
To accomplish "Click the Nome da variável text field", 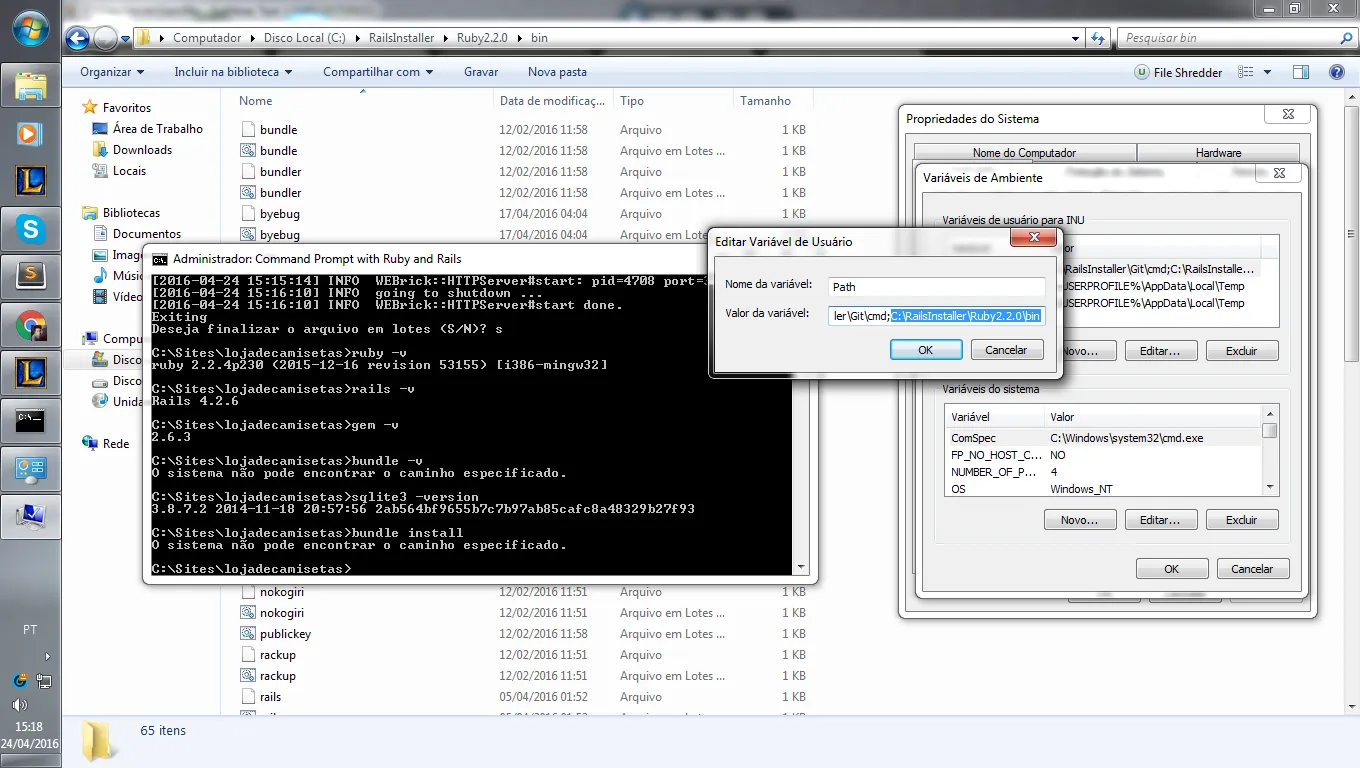I will (x=936, y=287).
